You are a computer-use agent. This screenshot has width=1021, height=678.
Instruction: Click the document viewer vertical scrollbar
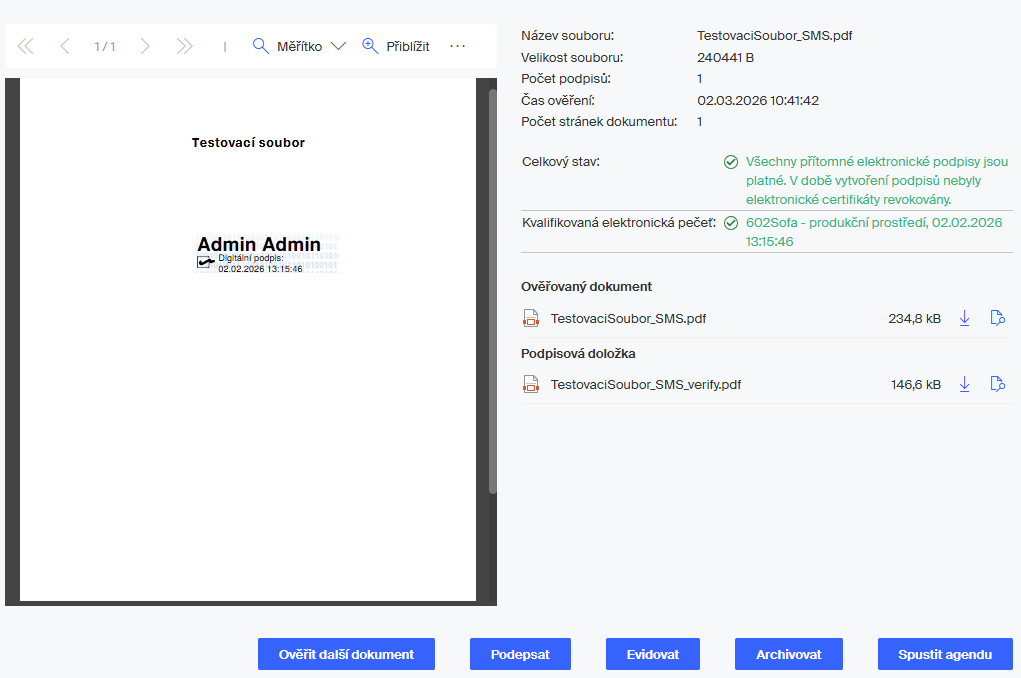click(x=492, y=290)
